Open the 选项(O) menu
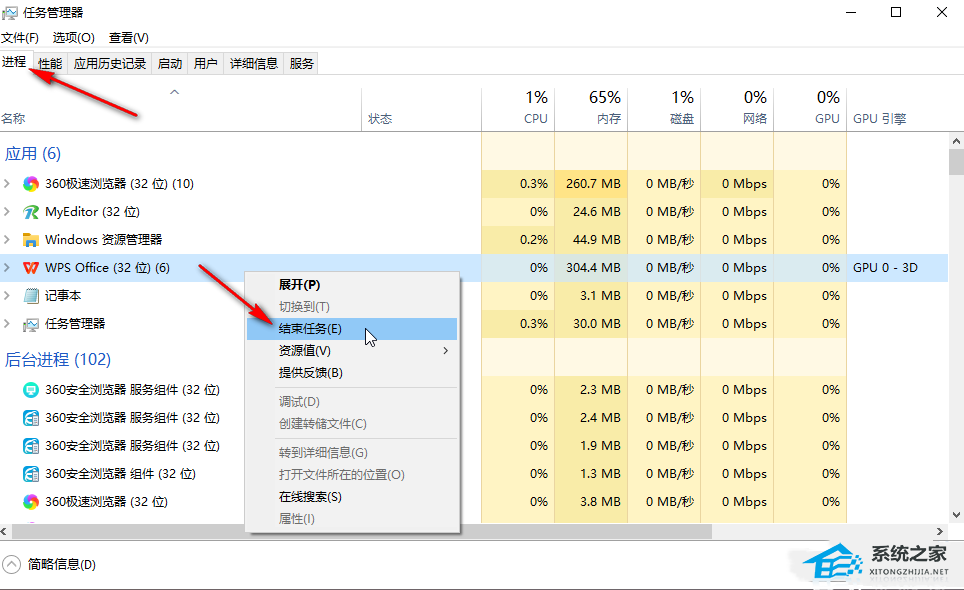 74,37
